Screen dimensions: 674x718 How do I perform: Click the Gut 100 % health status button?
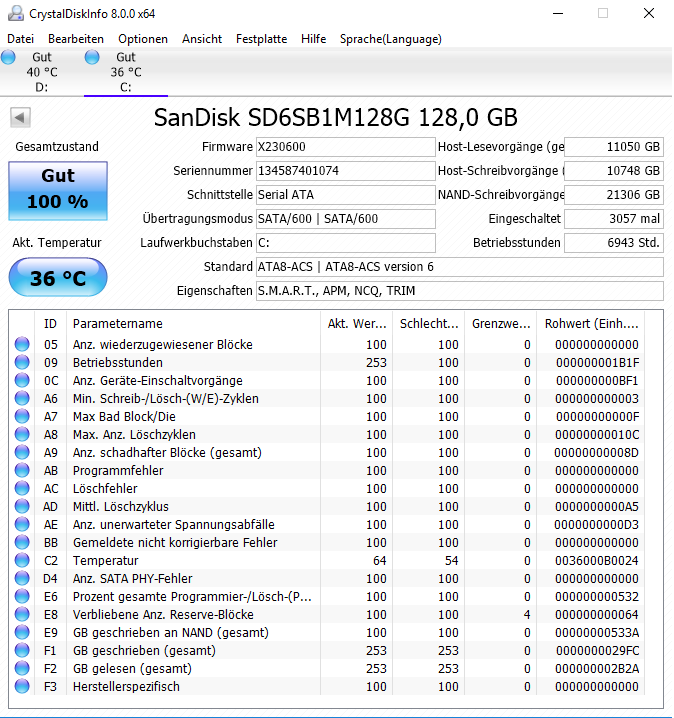pos(58,190)
